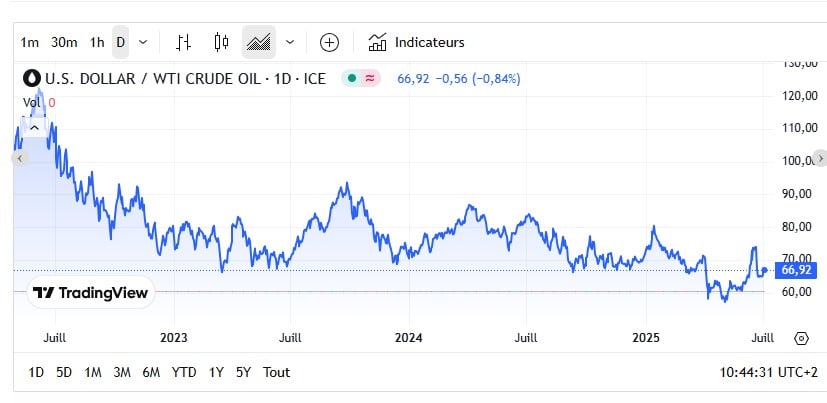This screenshot has height=403, width=827.
Task: Collapse the legend with the caret button
Action: pyautogui.click(x=34, y=128)
